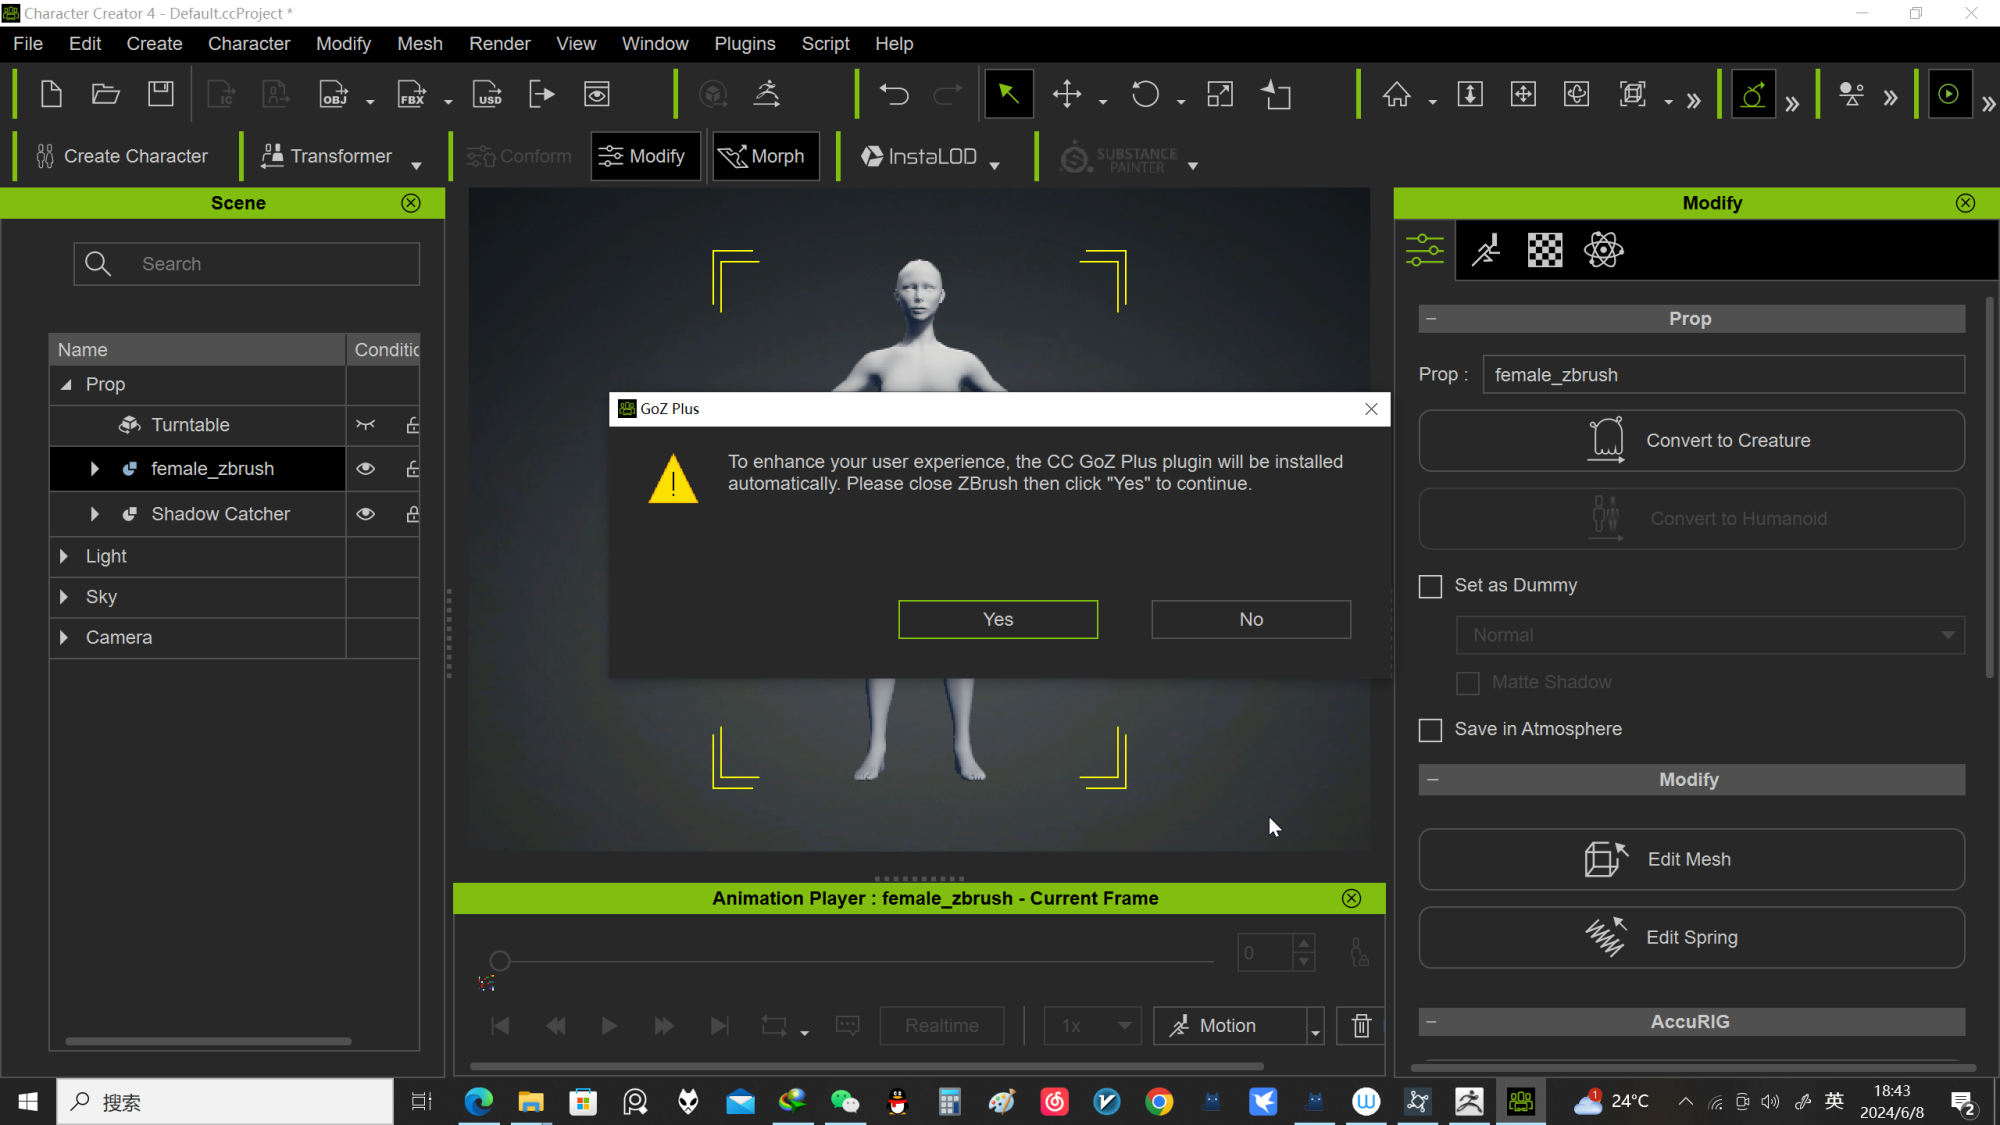
Task: Expand the Shadow Catcher tree item
Action: [95, 514]
